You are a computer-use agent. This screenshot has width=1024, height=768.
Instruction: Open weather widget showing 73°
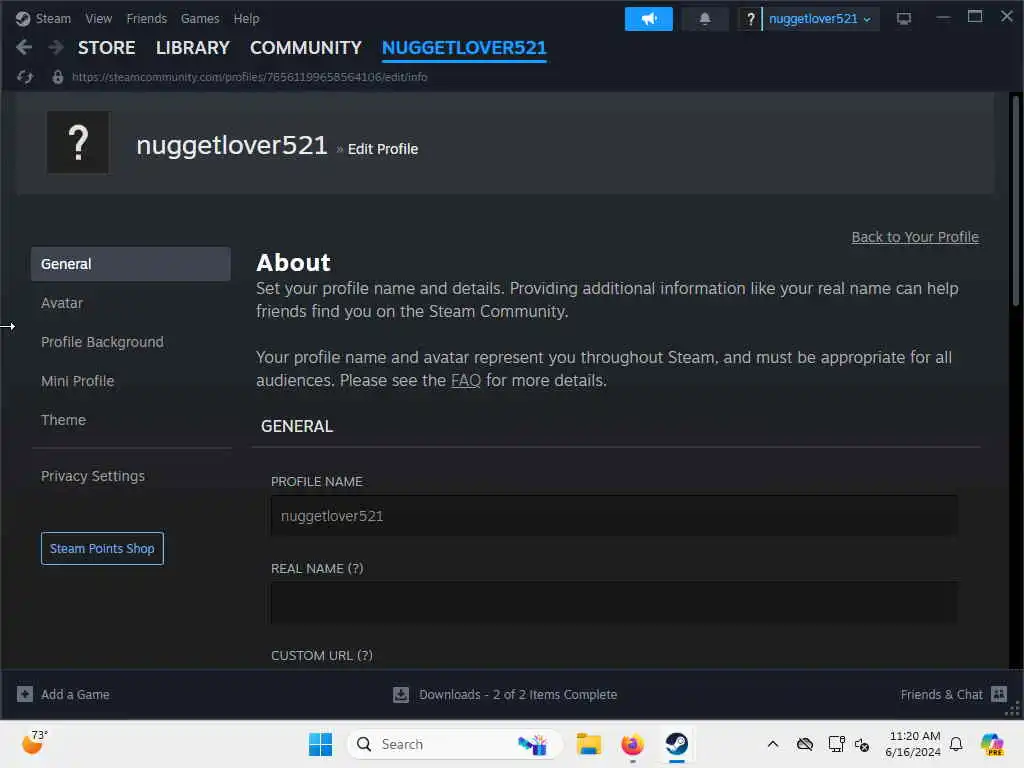pyautogui.click(x=35, y=743)
